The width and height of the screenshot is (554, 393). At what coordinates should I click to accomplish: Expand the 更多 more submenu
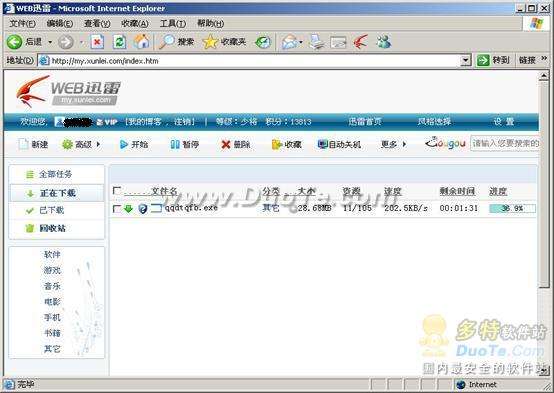[405, 144]
